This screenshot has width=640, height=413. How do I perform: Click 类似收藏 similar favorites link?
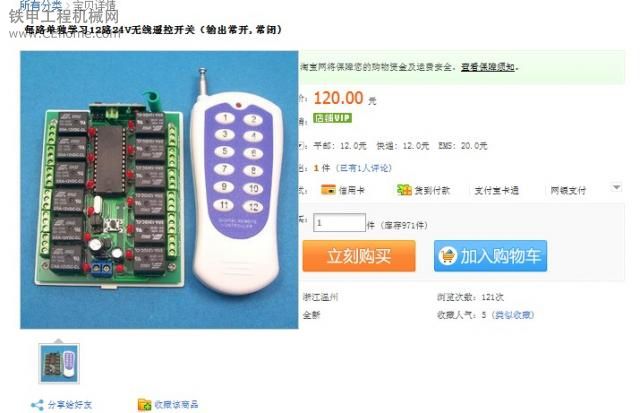coord(513,315)
